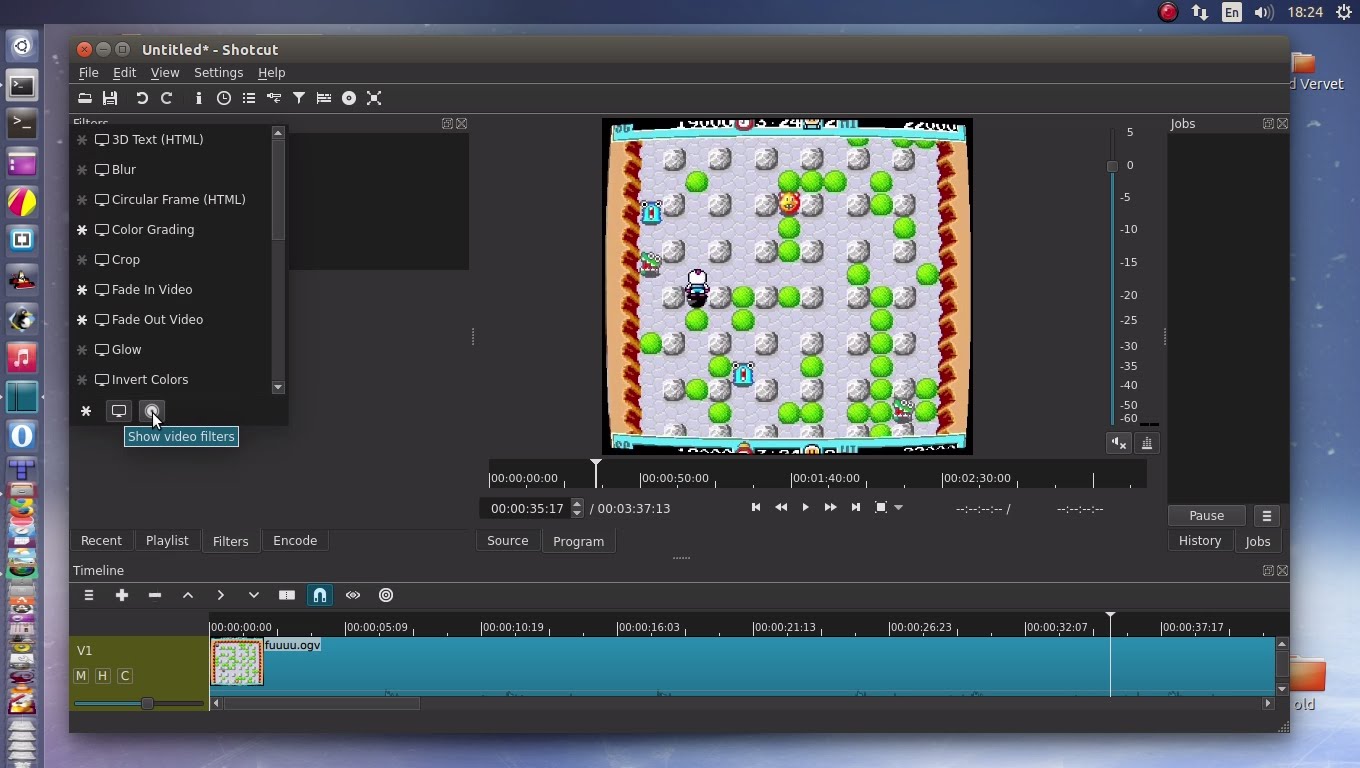The height and width of the screenshot is (768, 1360).
Task: Open the File menu
Action: click(x=88, y=73)
